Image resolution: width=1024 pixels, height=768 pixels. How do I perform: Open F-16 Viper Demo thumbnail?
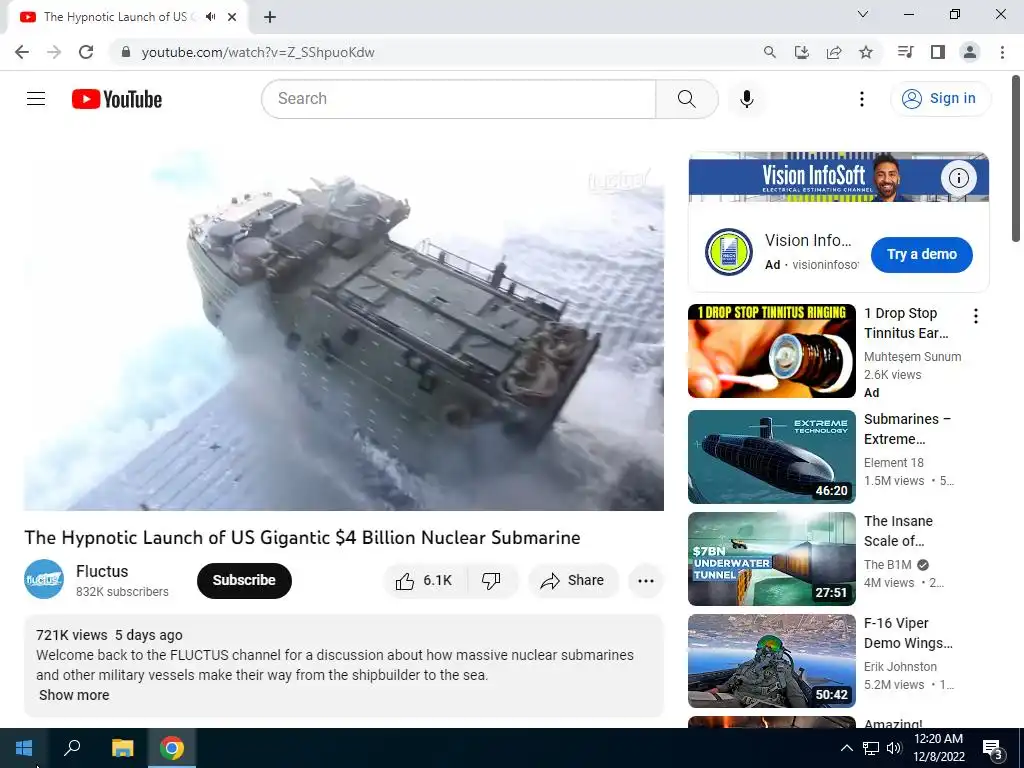771,661
